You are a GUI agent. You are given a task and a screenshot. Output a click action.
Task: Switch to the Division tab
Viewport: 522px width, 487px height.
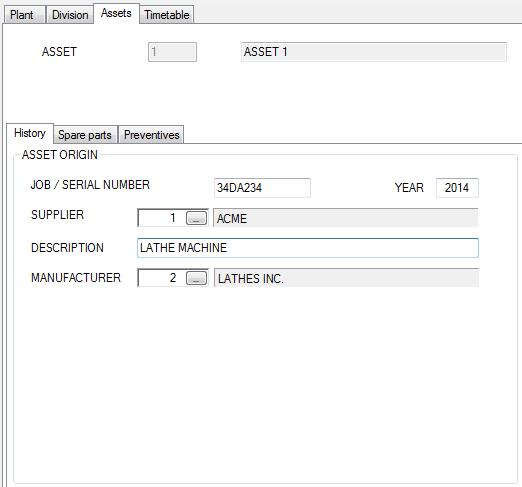pos(70,15)
